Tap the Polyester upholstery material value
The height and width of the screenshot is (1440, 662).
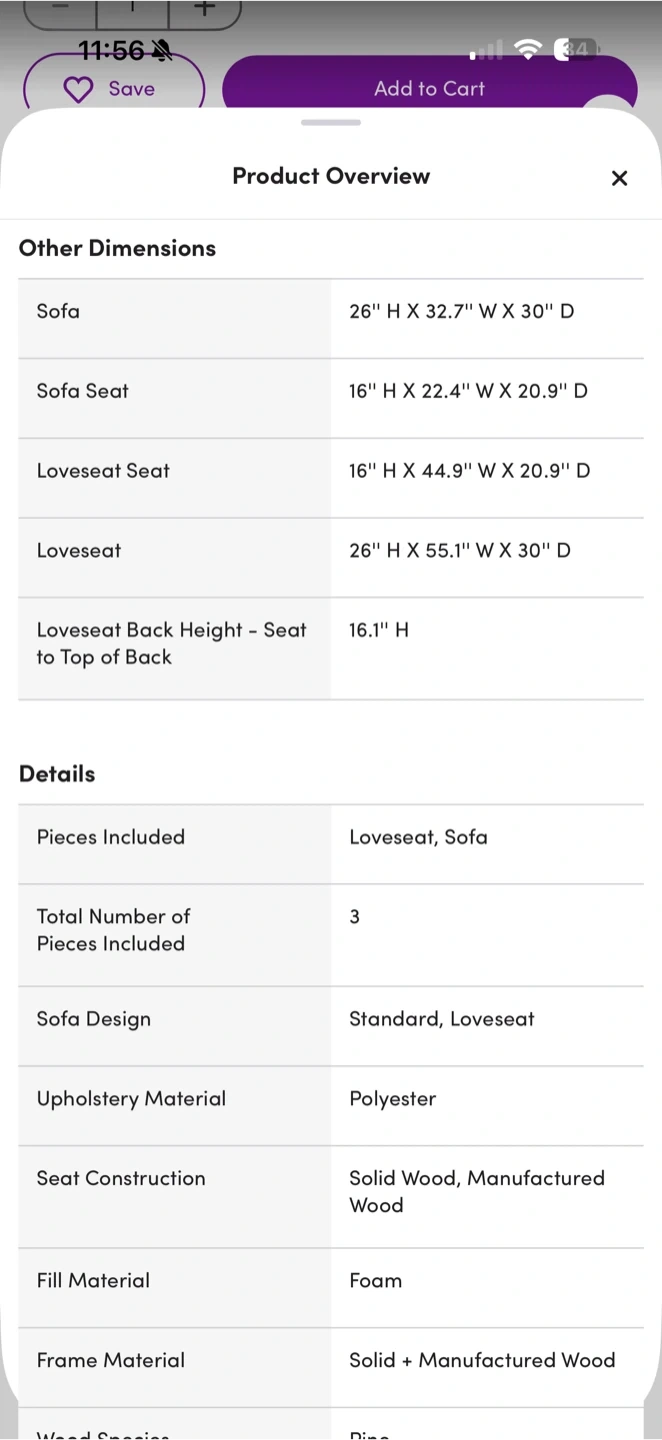click(392, 1099)
